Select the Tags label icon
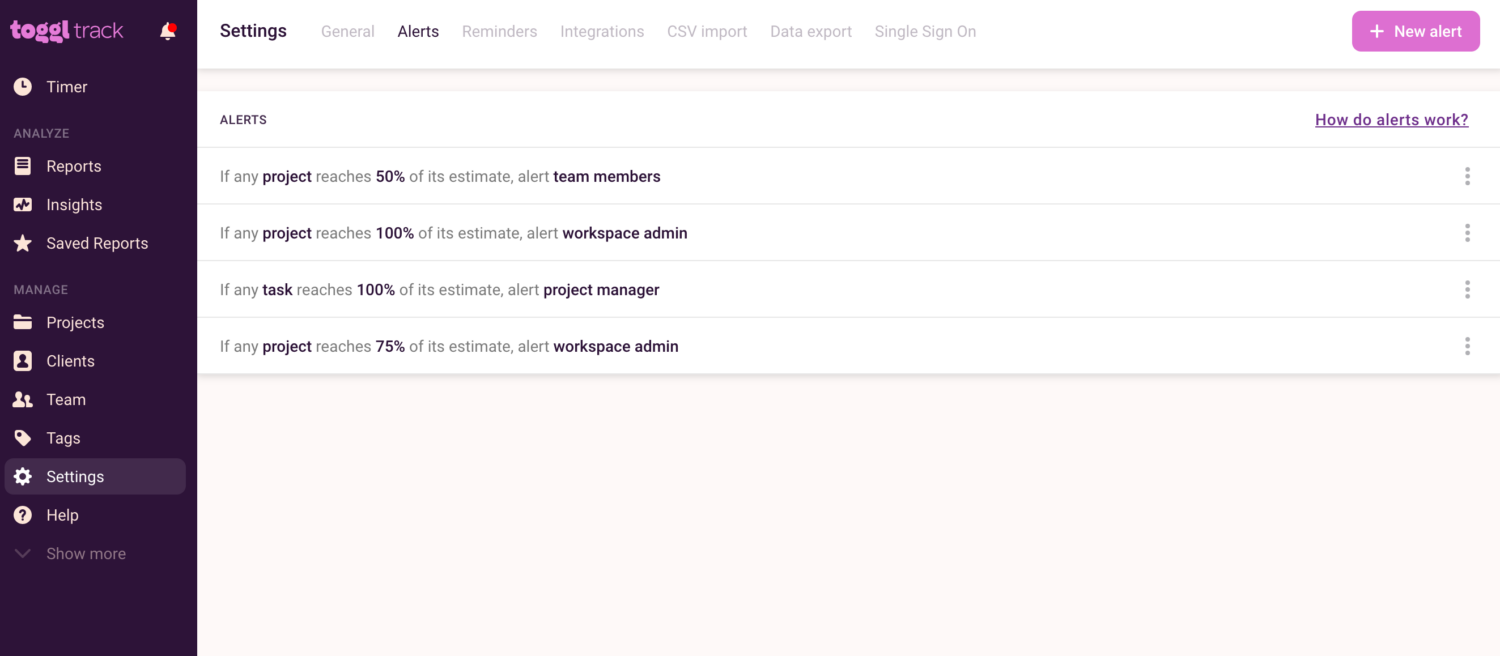 click(x=22, y=437)
